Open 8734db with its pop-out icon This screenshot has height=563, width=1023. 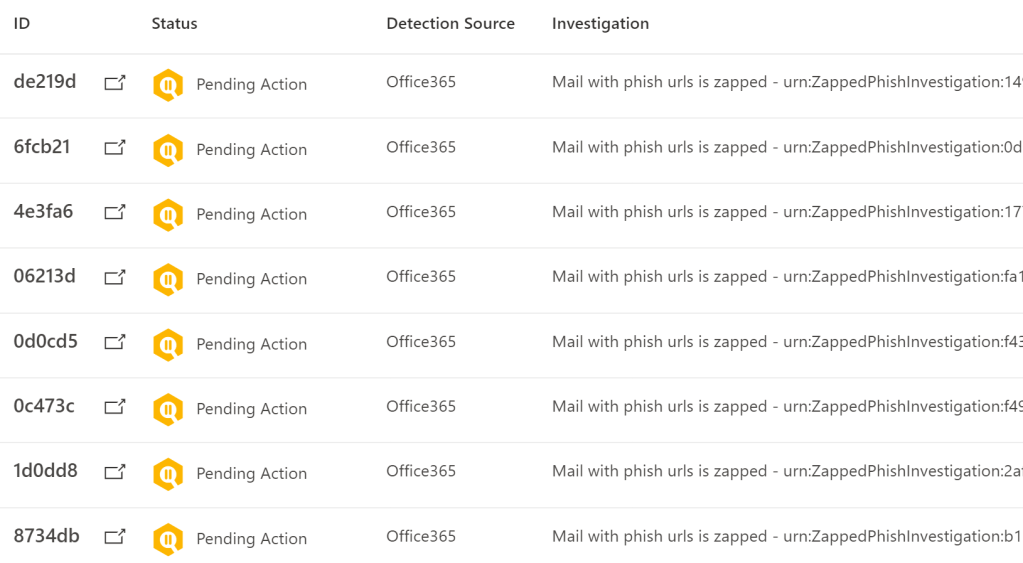pos(115,537)
